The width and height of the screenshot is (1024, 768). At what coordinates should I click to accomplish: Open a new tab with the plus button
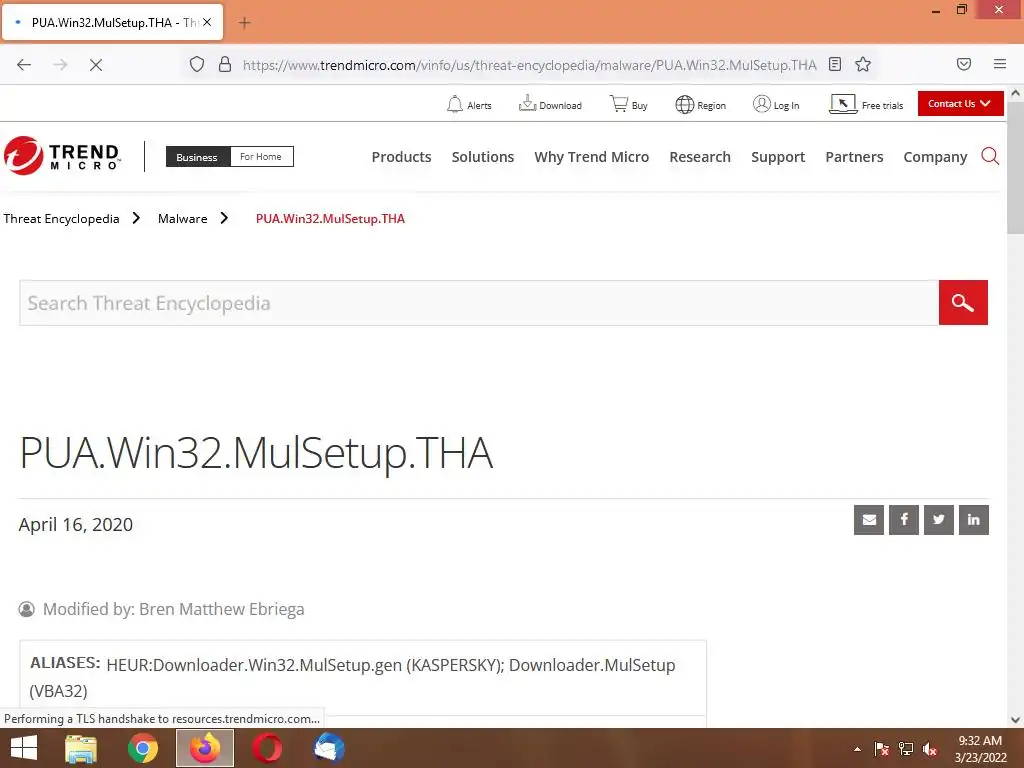pos(244,23)
